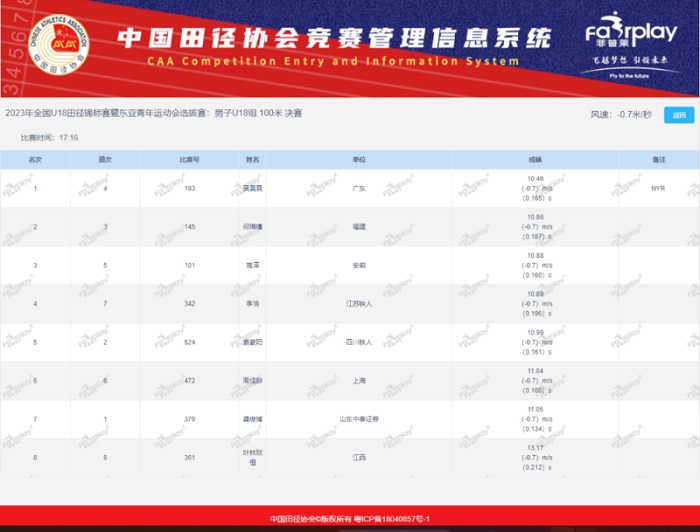Viewport: 700px width, 532px height.
Task: Click the blue return button beside wind speed
Action: pos(677,115)
